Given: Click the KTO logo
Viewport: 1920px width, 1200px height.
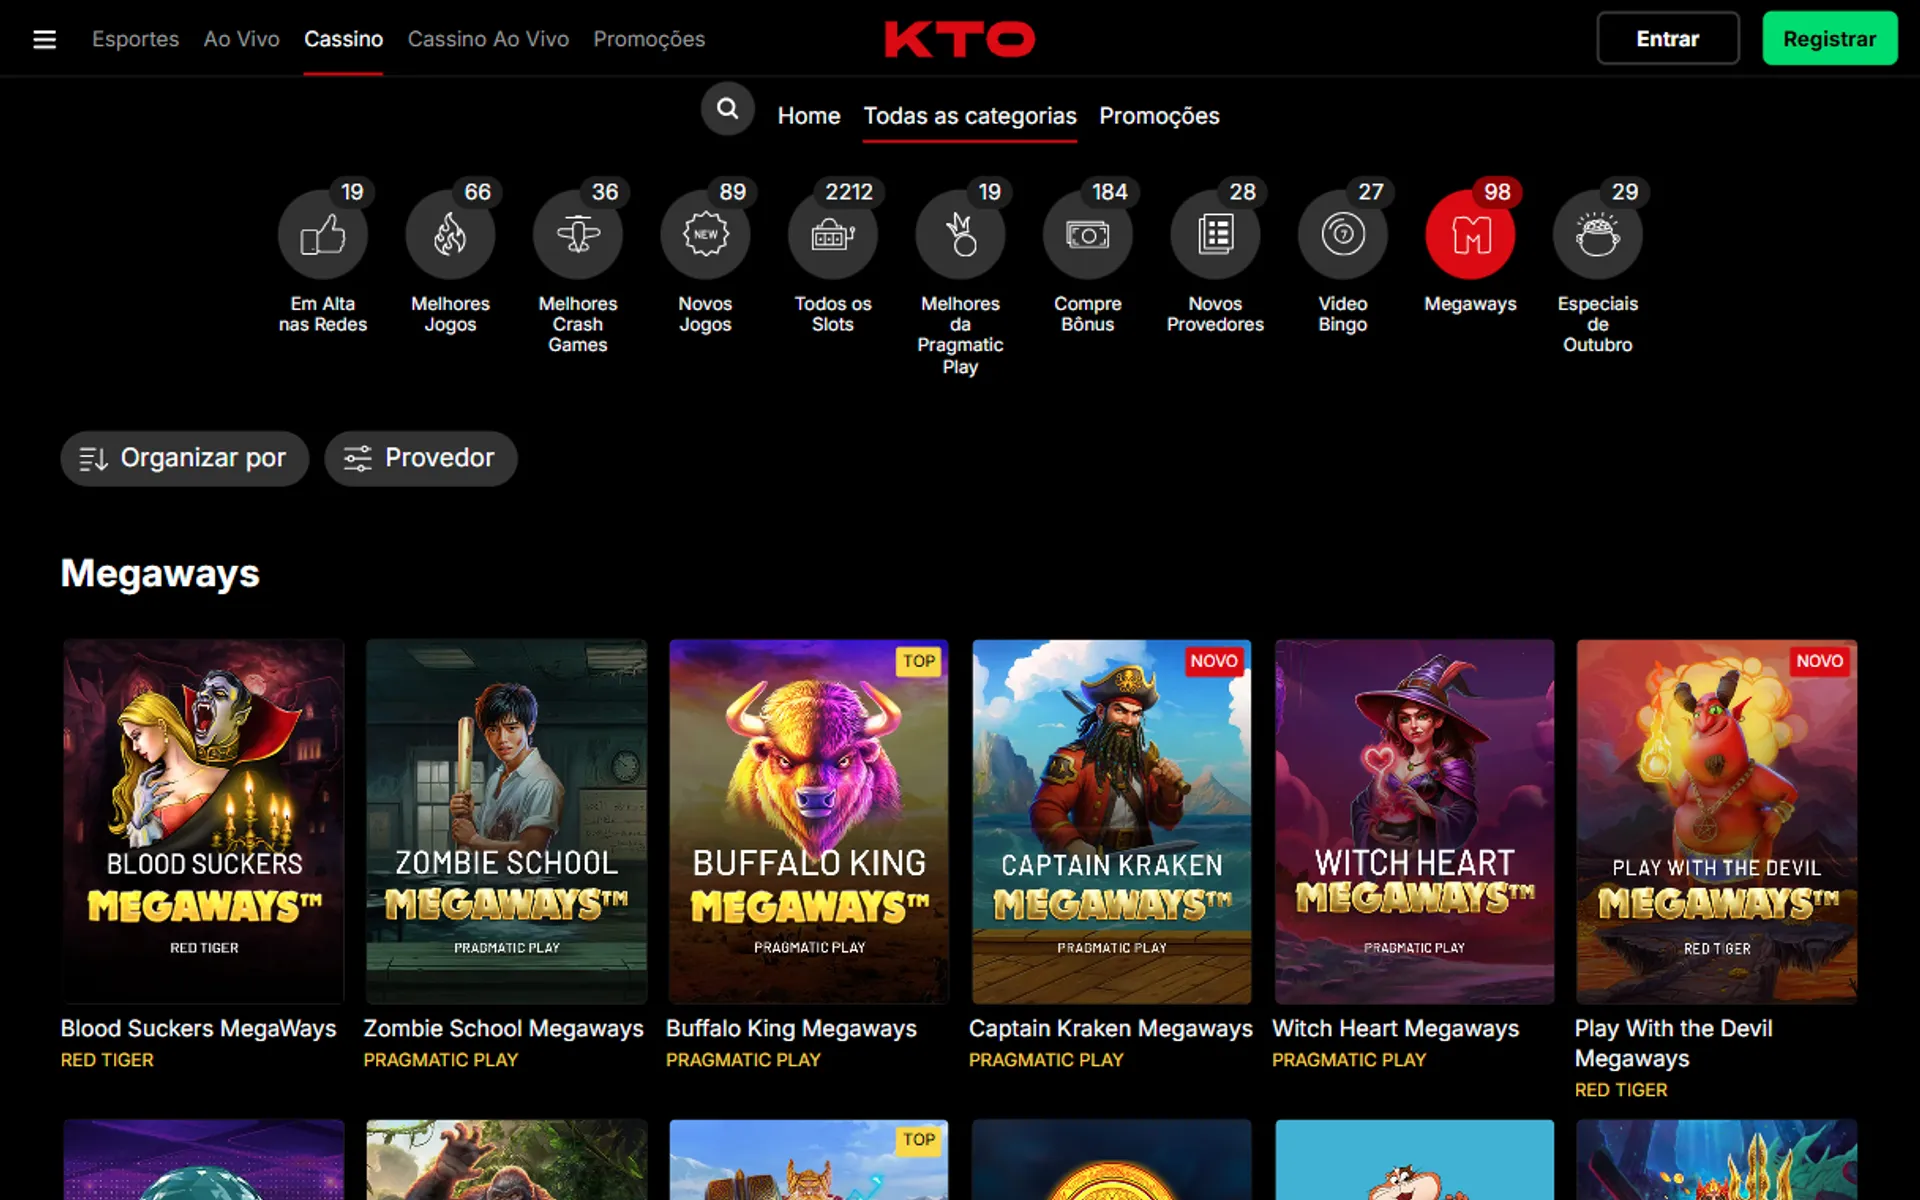Looking at the screenshot, I should [959, 40].
